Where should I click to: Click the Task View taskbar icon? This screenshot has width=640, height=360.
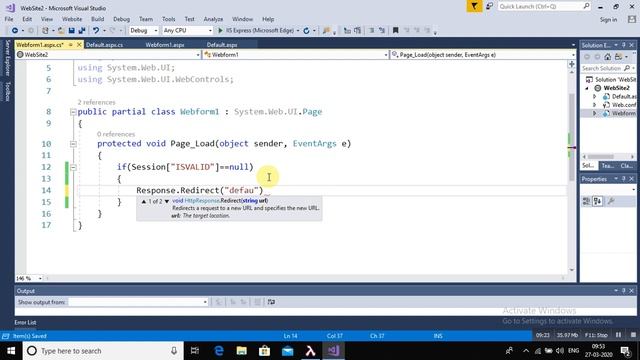(x=195, y=351)
